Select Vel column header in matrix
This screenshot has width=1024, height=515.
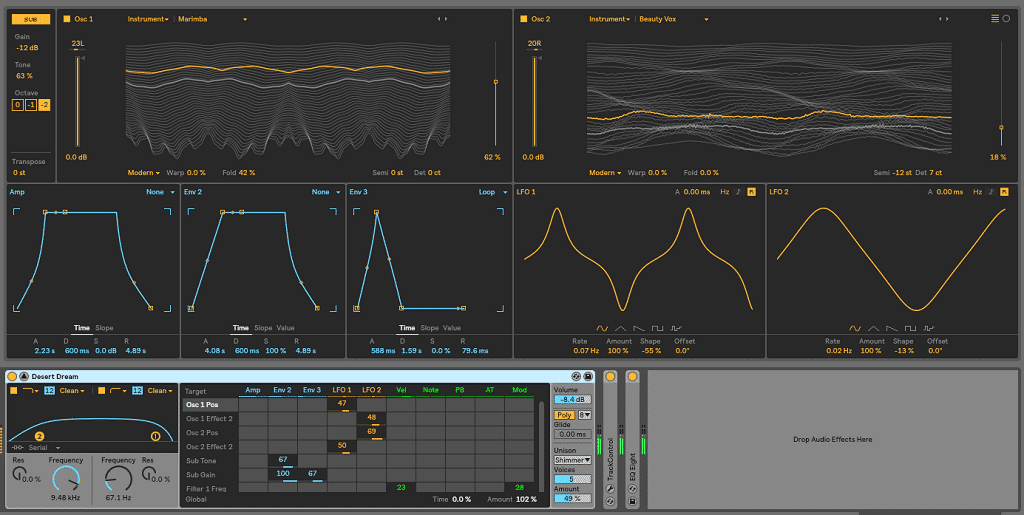(401, 390)
